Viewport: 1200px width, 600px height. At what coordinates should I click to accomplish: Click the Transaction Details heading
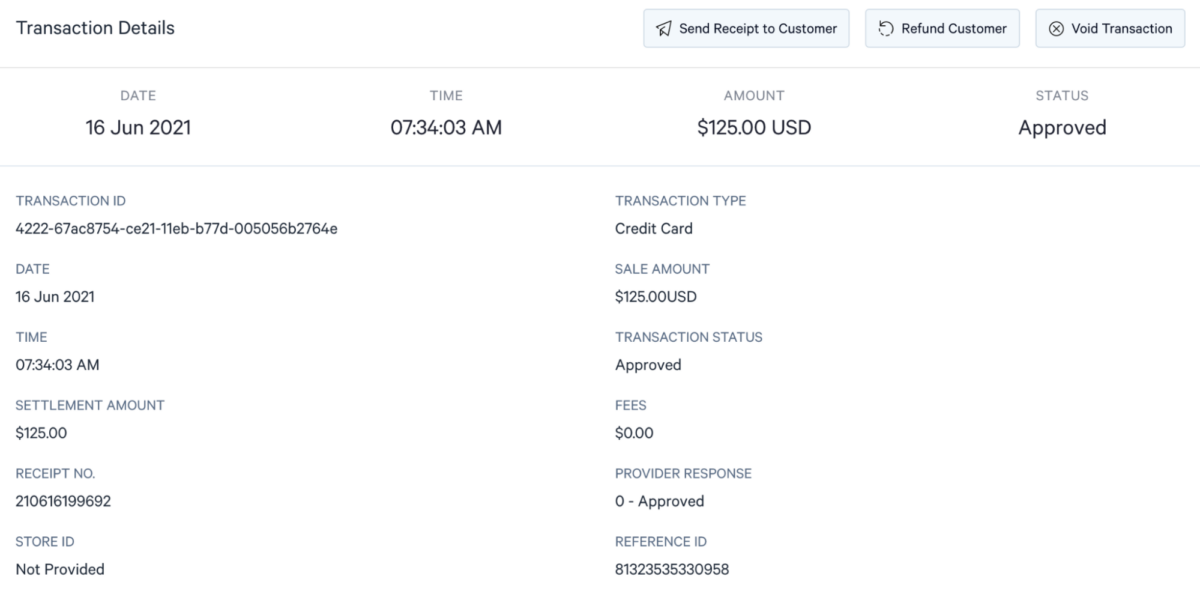click(94, 28)
